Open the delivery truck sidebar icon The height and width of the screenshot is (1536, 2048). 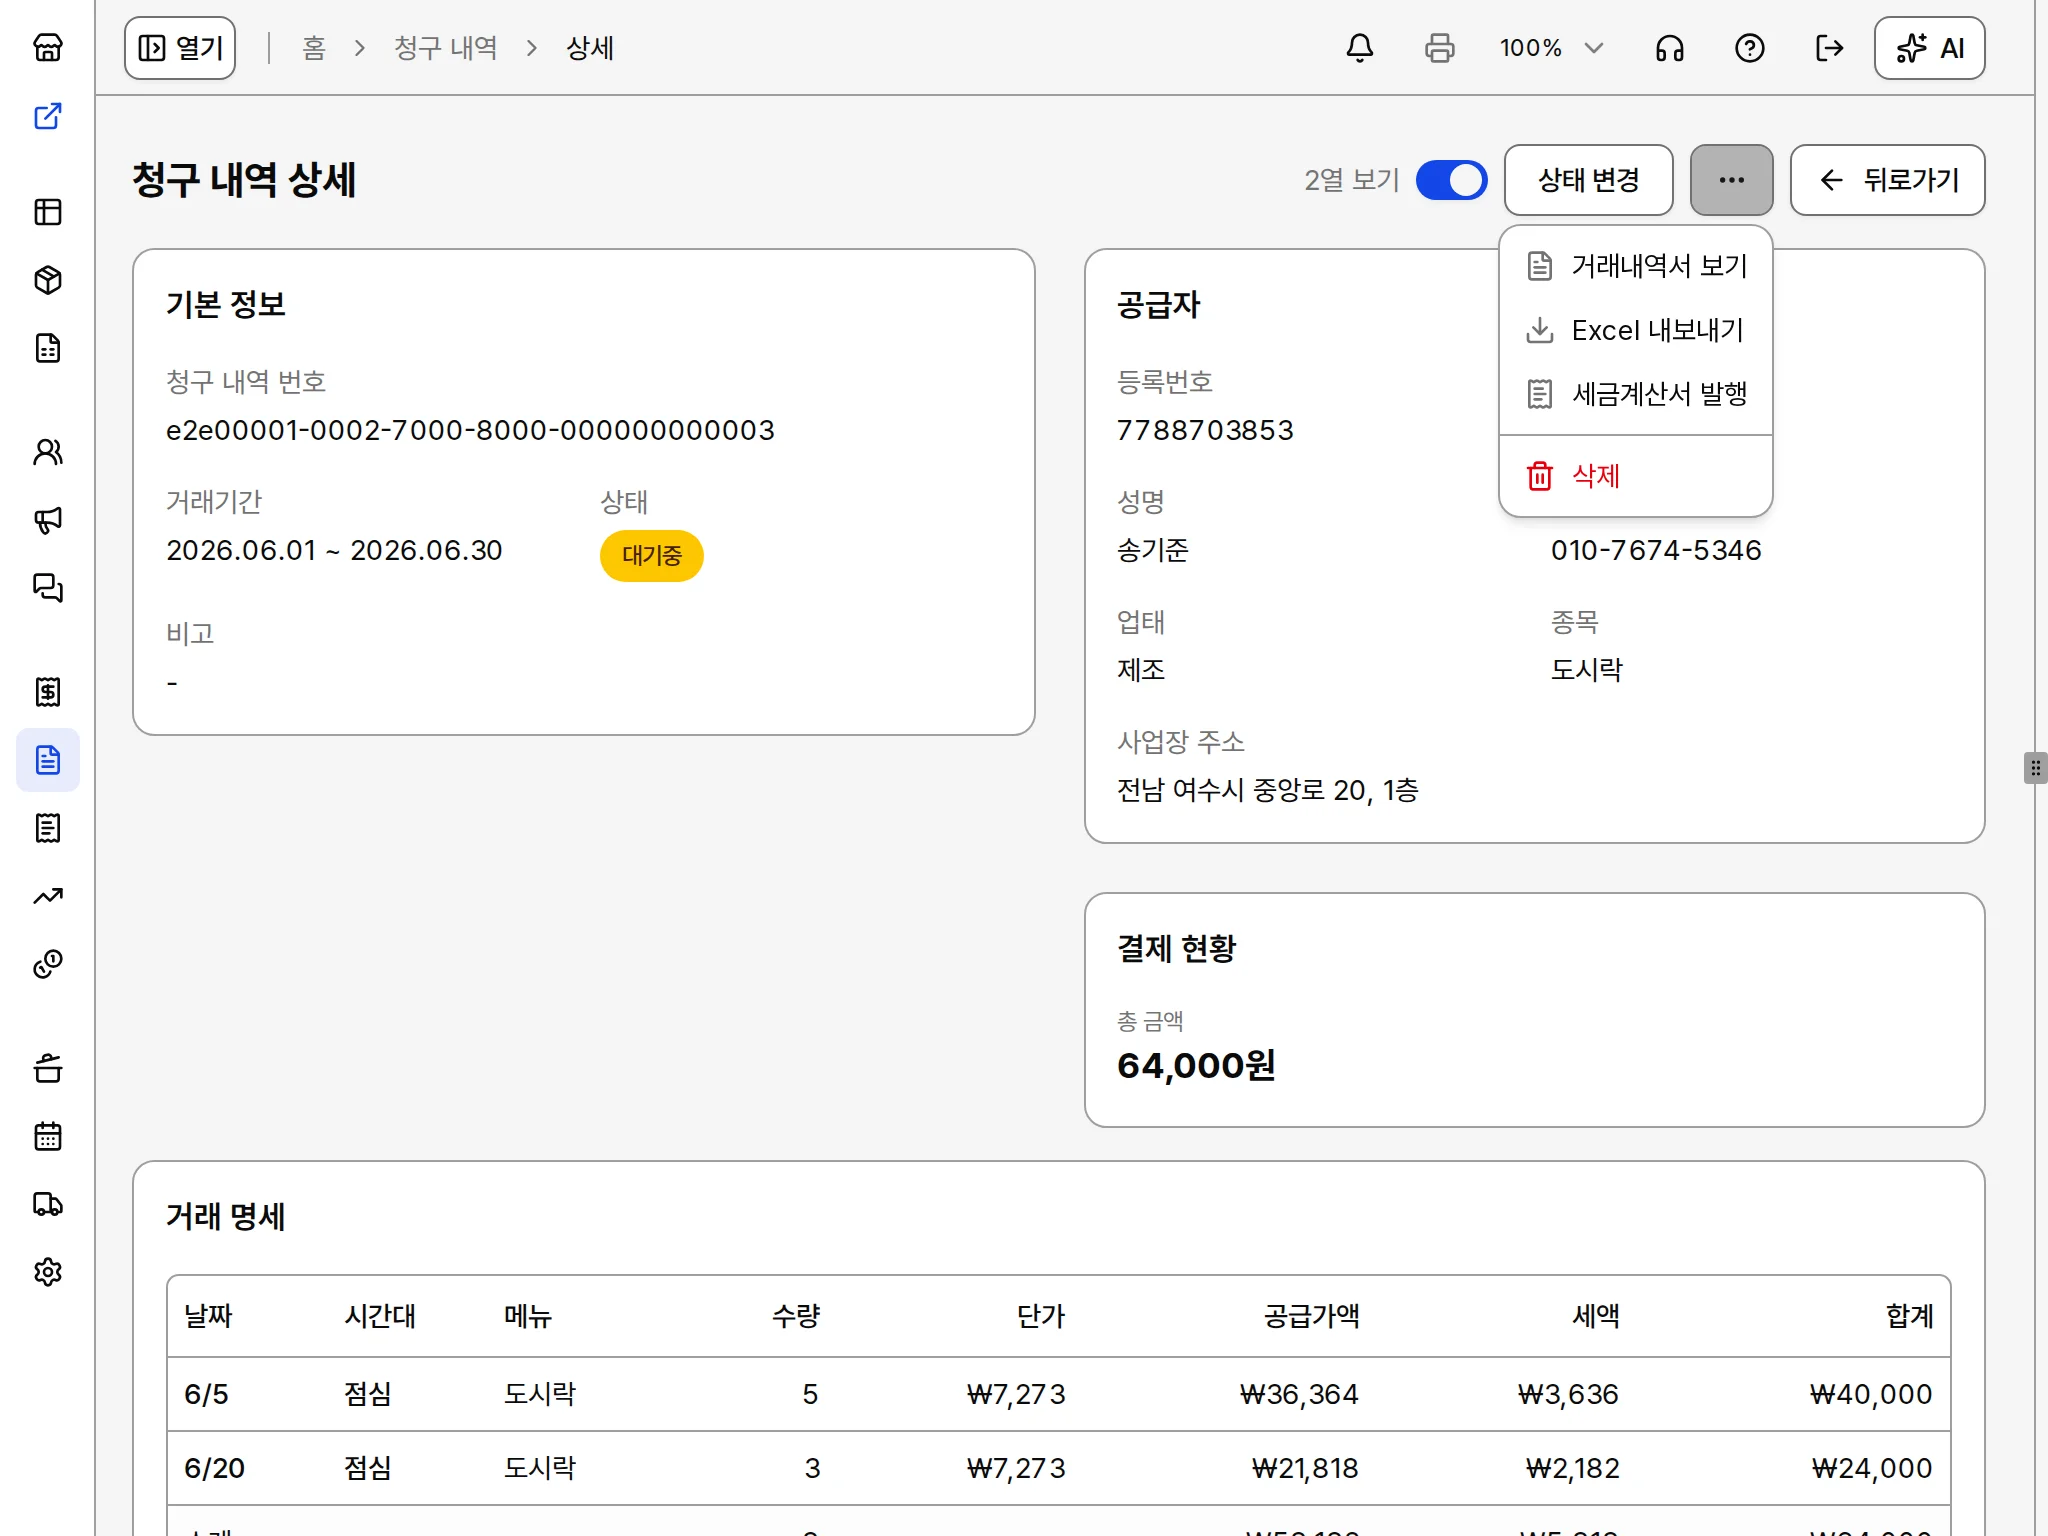click(48, 1204)
